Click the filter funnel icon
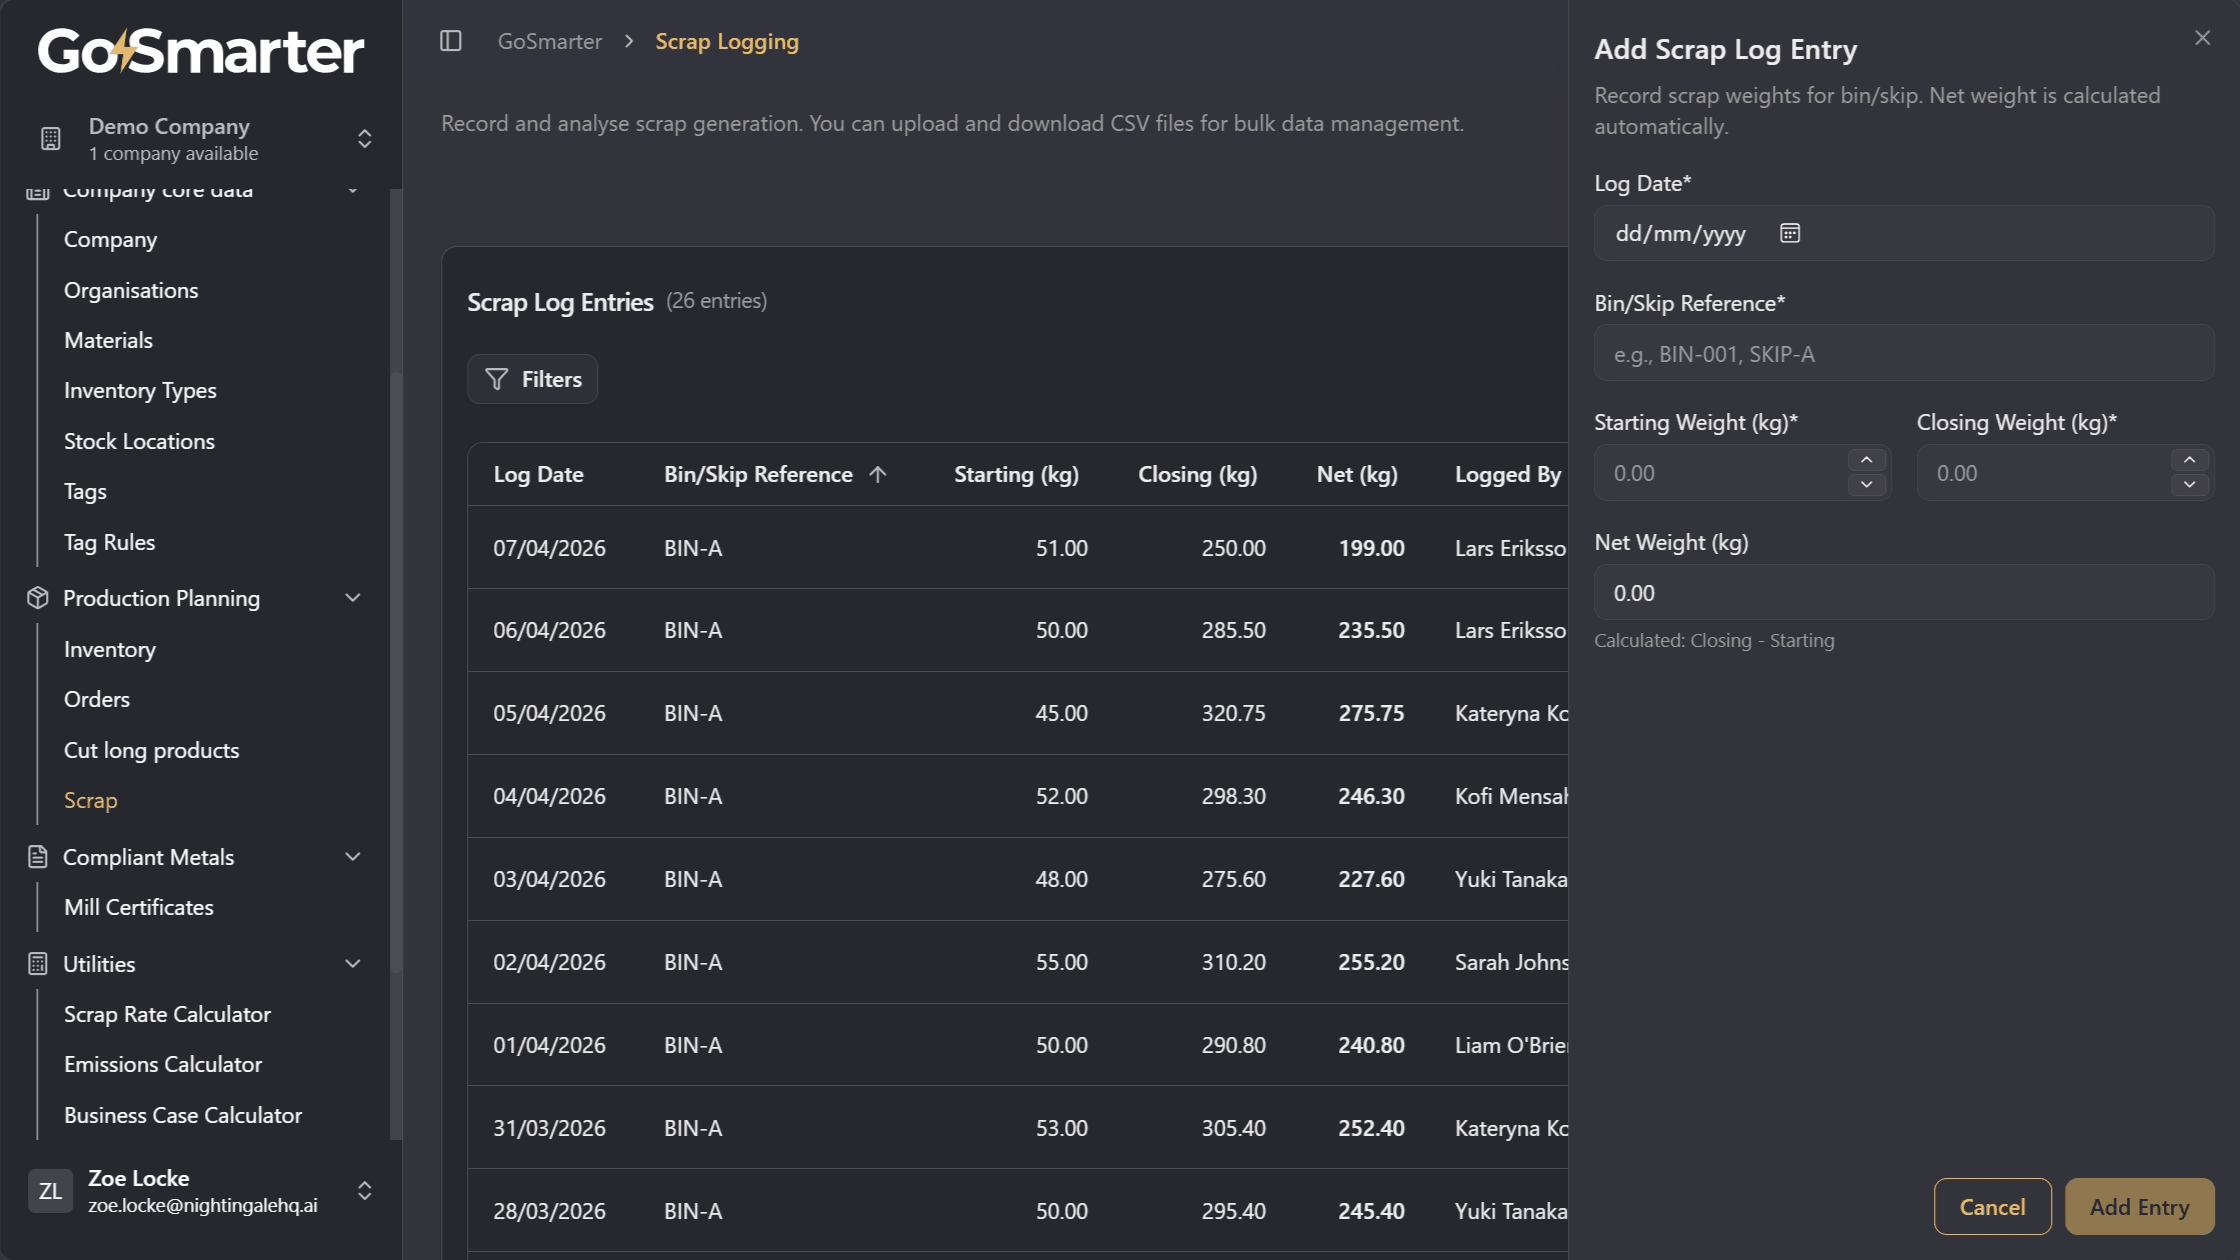The image size is (2240, 1260). click(x=497, y=379)
